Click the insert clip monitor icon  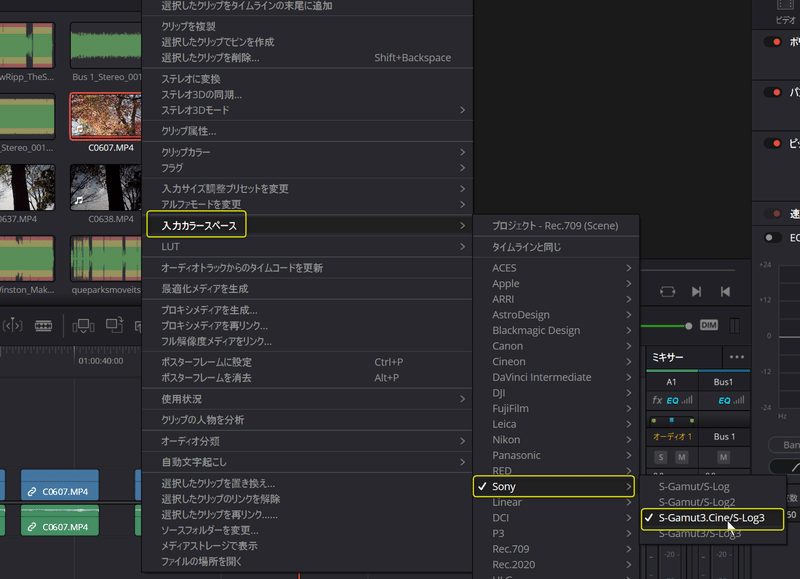83,325
